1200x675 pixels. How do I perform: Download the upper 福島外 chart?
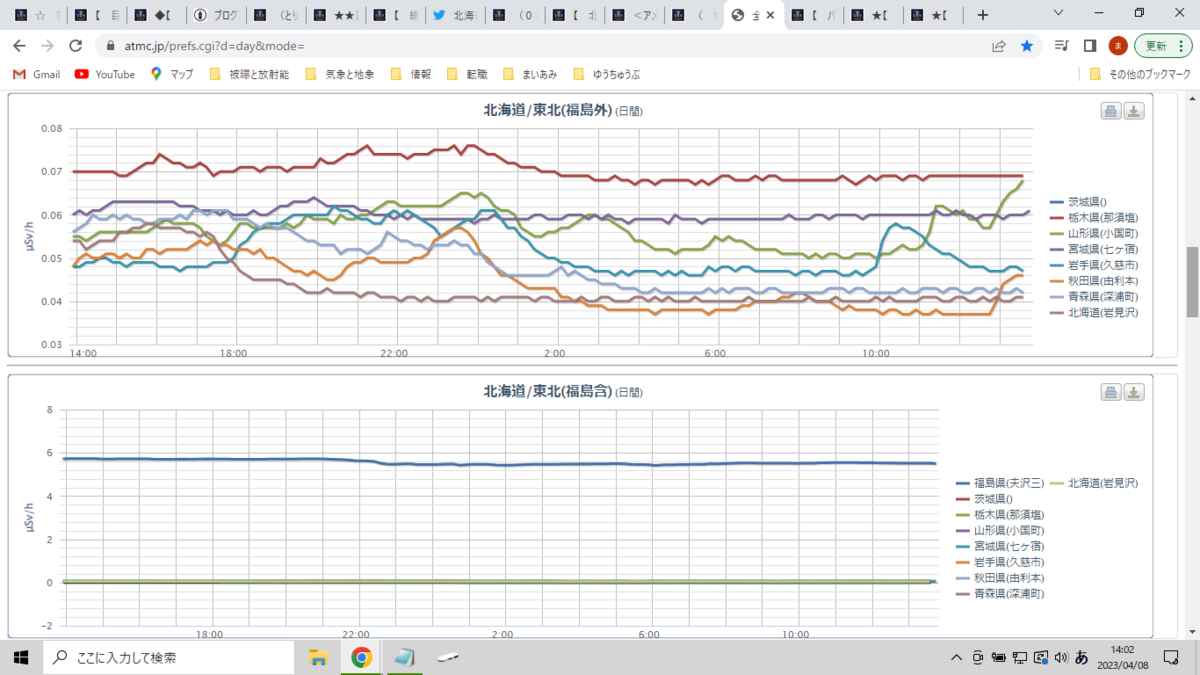point(1134,111)
